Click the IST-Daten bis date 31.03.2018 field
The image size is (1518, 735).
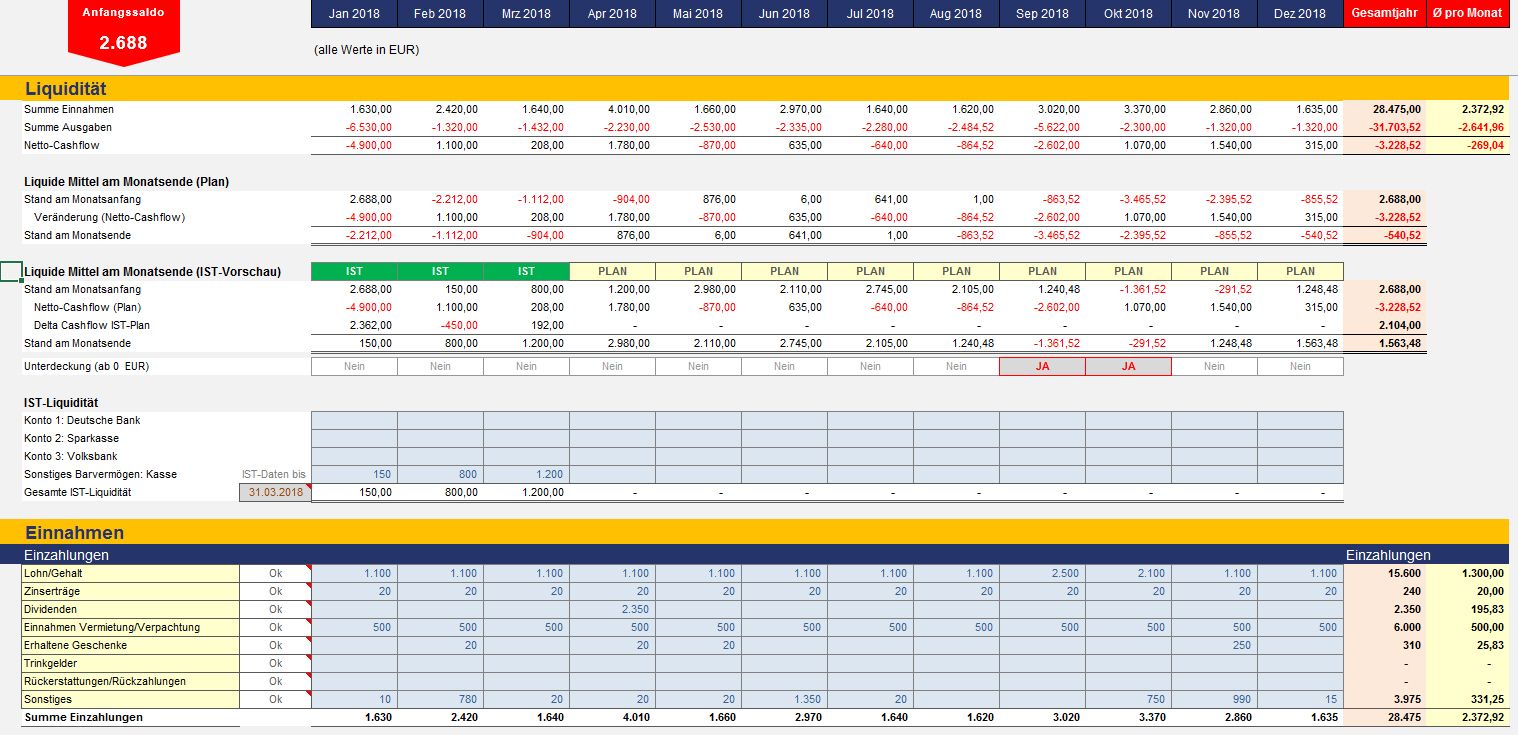pos(276,492)
